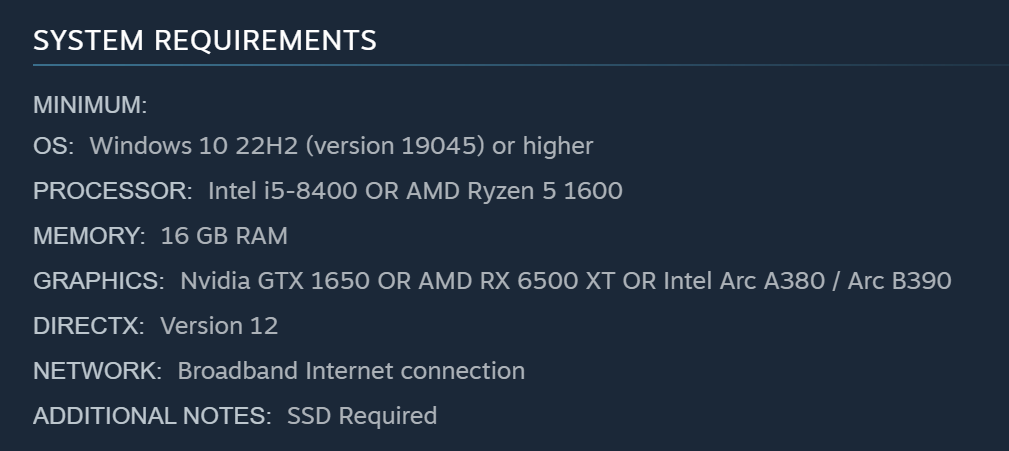The image size is (1009, 451).
Task: Click the GRAPHICS label
Action: (x=98, y=281)
